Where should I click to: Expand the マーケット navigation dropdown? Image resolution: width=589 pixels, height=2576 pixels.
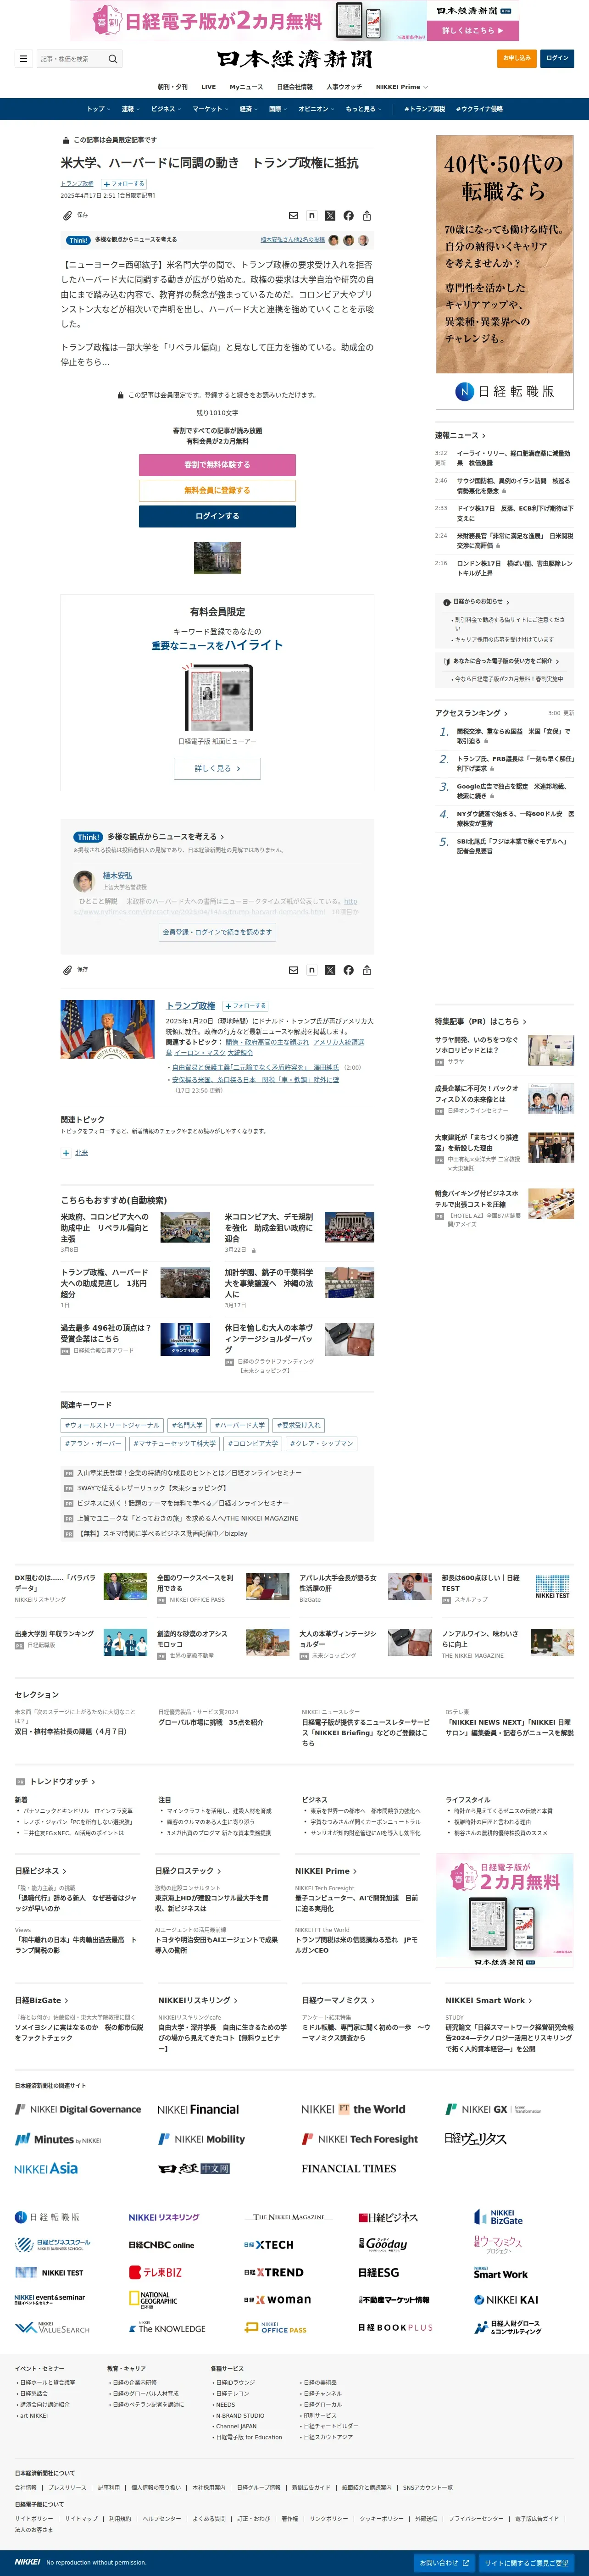(210, 109)
